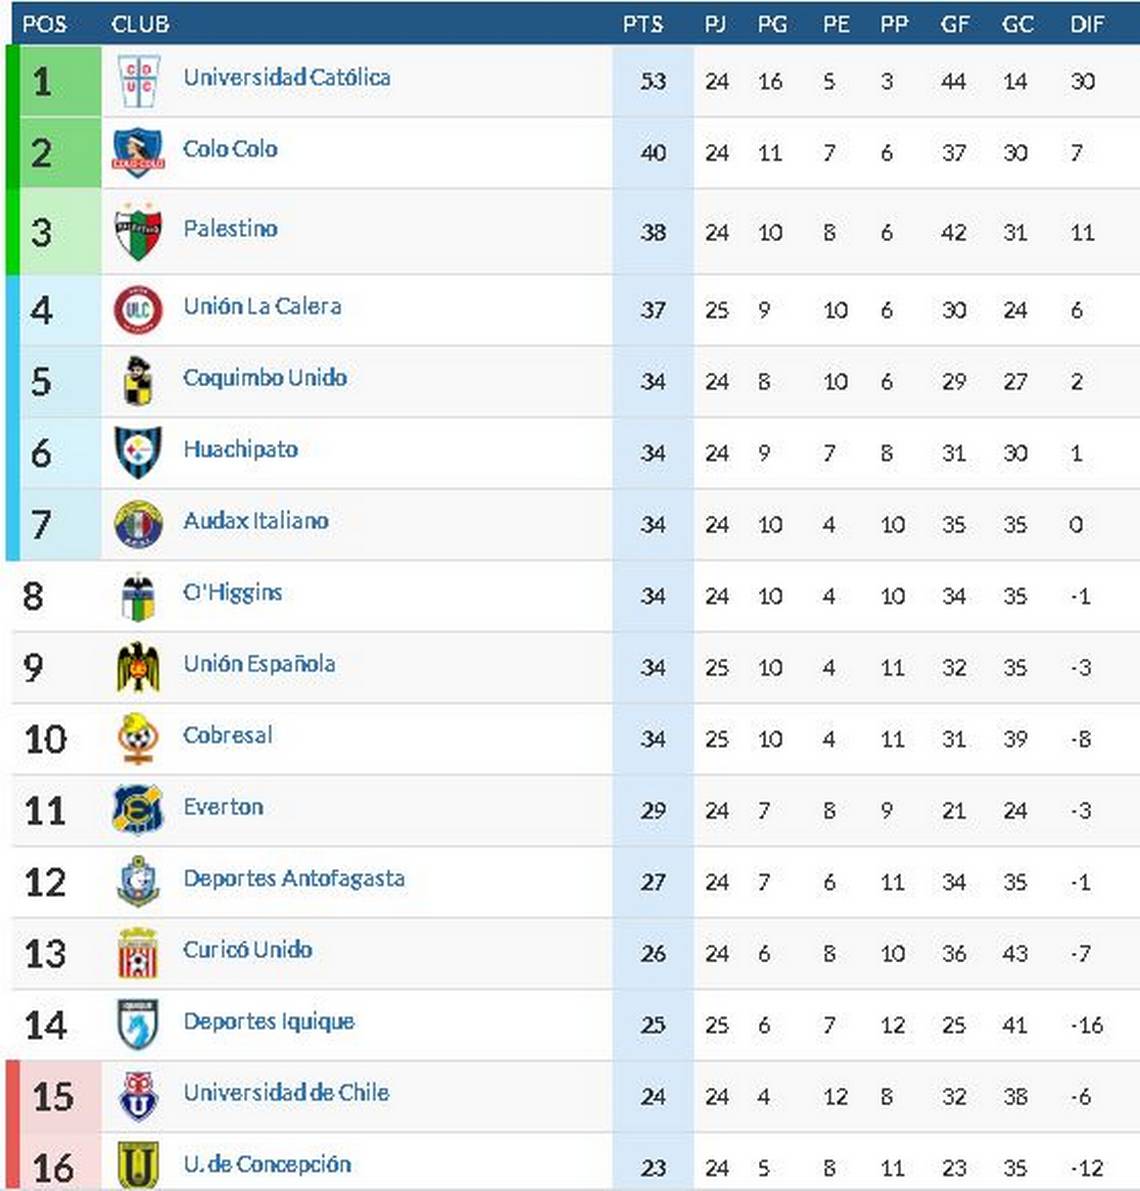Viewport: 1140px width, 1191px height.
Task: Click the Audax Italiano round crest
Action: tap(138, 524)
